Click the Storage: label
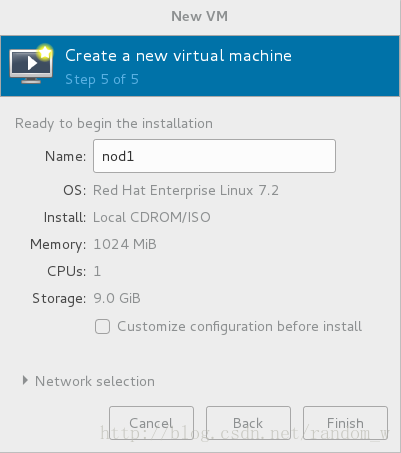Image resolution: width=401 pixels, height=453 pixels. (x=59, y=299)
